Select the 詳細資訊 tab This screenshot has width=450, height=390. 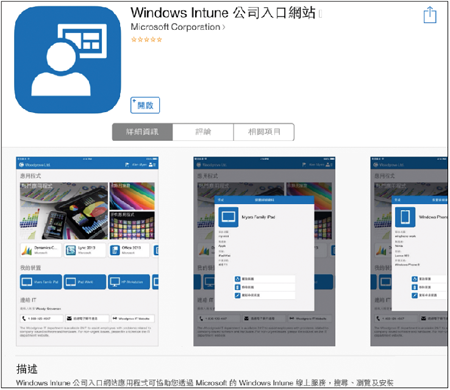[x=142, y=132]
